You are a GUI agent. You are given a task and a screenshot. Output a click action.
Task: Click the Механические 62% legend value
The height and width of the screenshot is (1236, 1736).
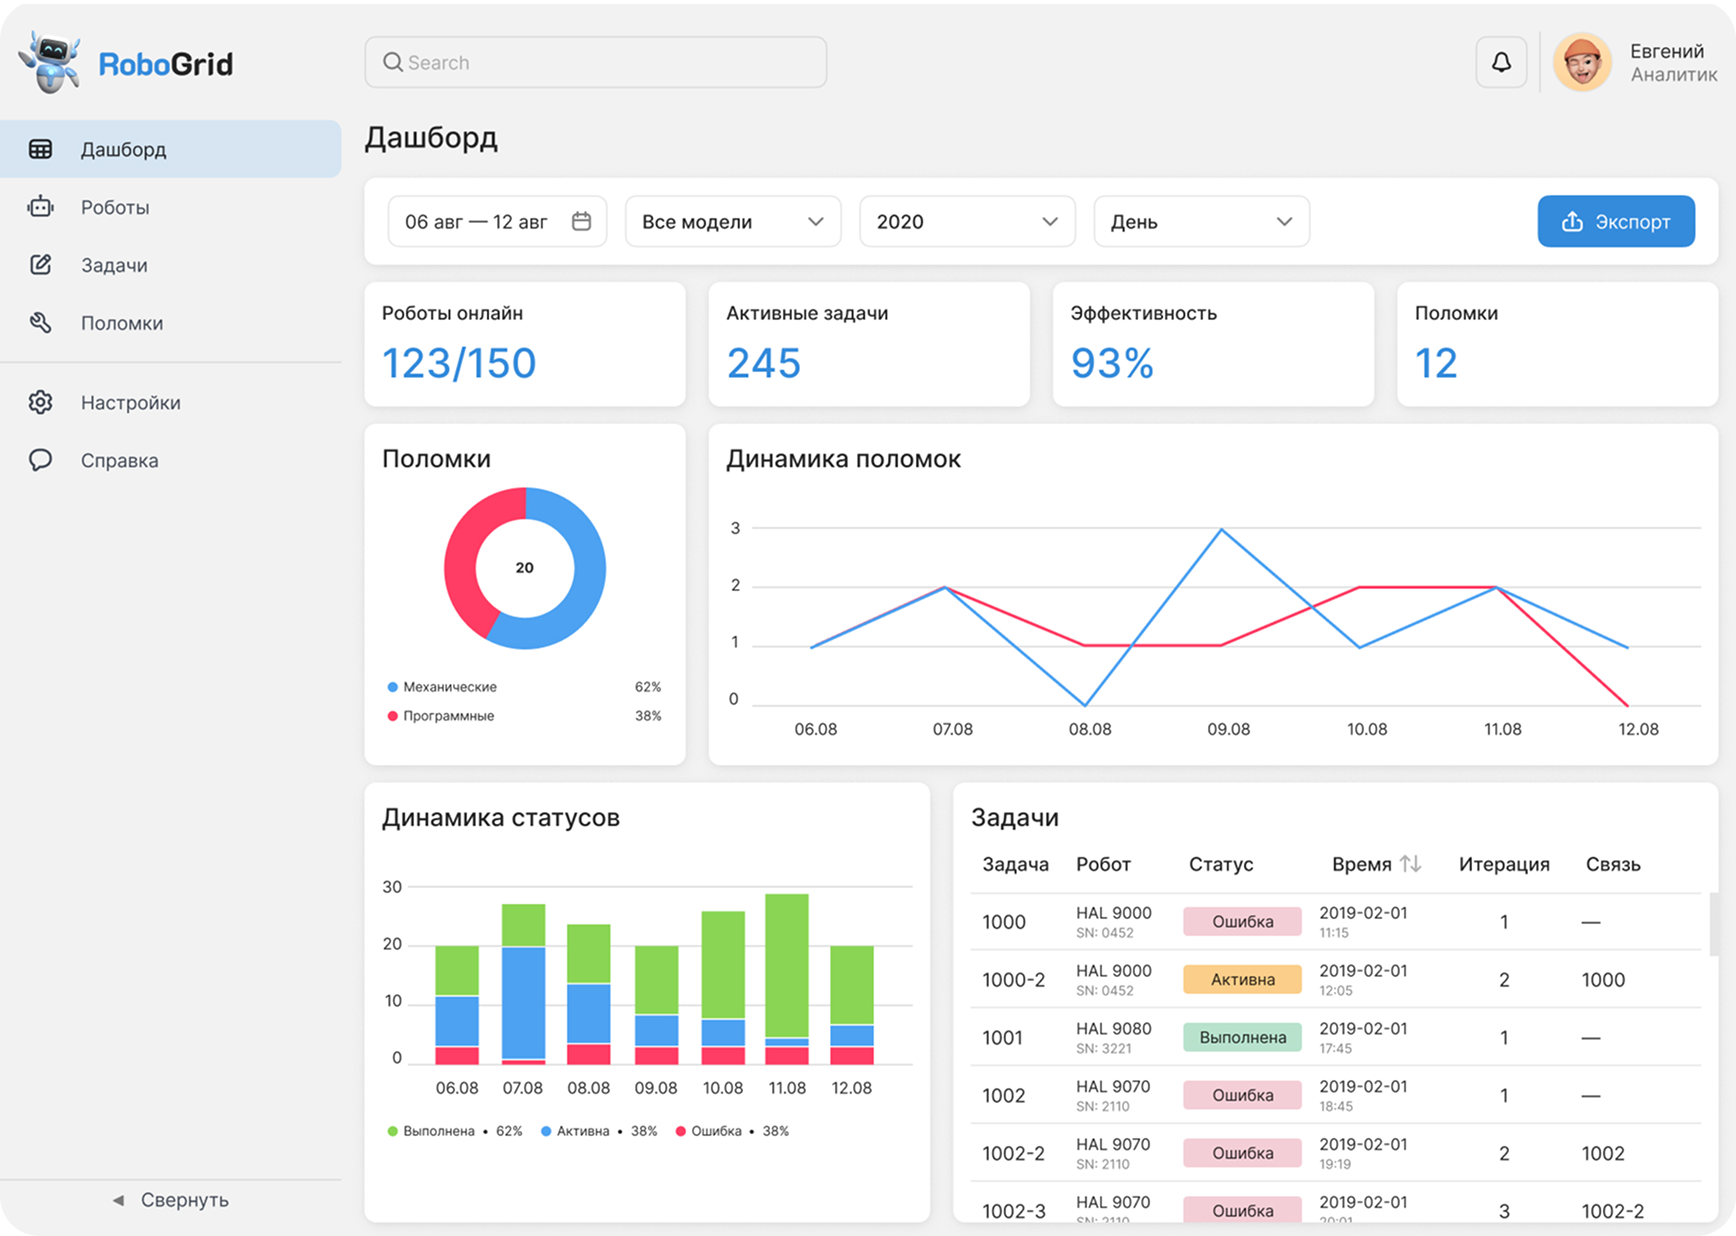(x=648, y=687)
